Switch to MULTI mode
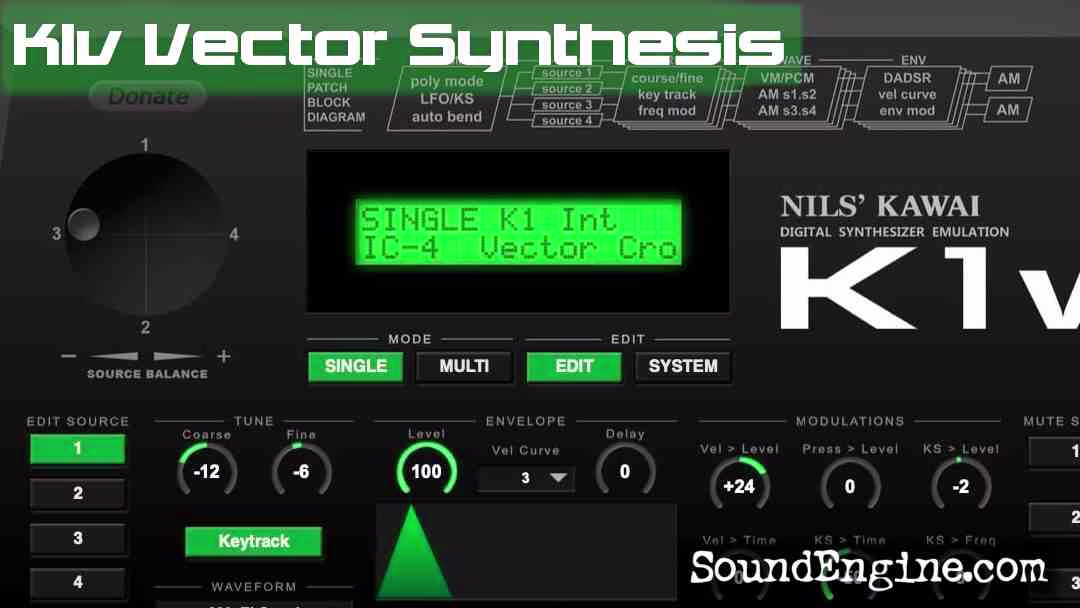The image size is (1080, 608). 464,366
